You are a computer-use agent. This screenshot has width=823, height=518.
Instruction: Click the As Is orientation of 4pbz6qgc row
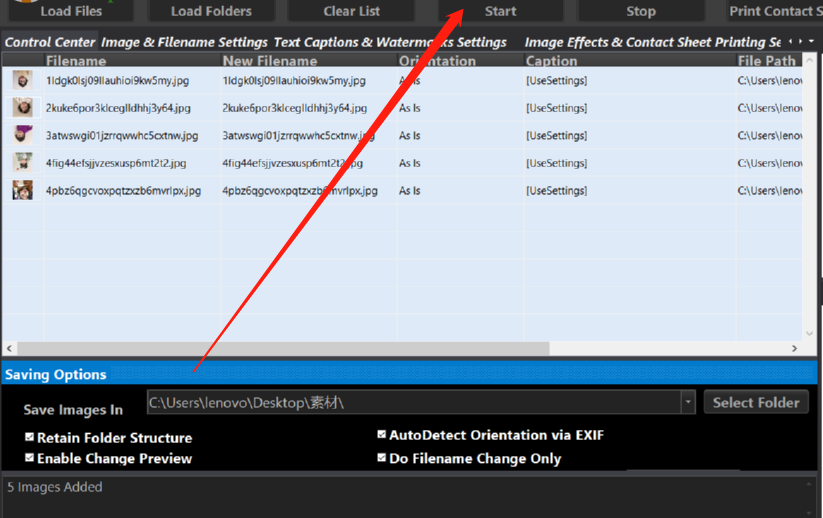(x=409, y=191)
